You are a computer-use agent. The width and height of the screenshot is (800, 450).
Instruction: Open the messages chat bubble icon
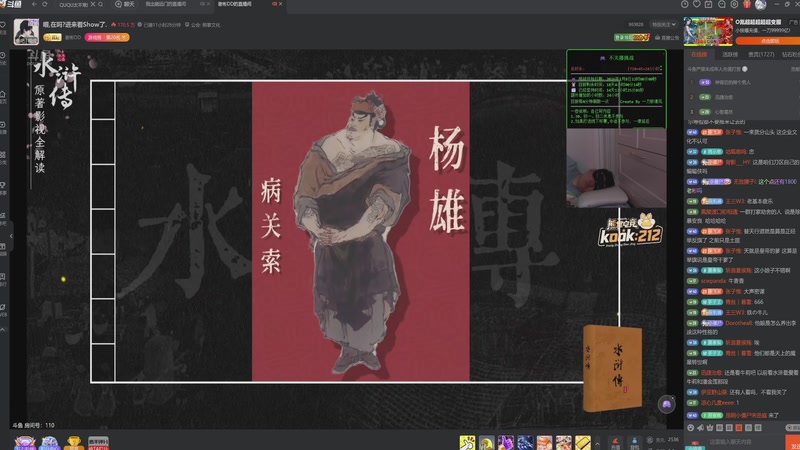[721, 4]
